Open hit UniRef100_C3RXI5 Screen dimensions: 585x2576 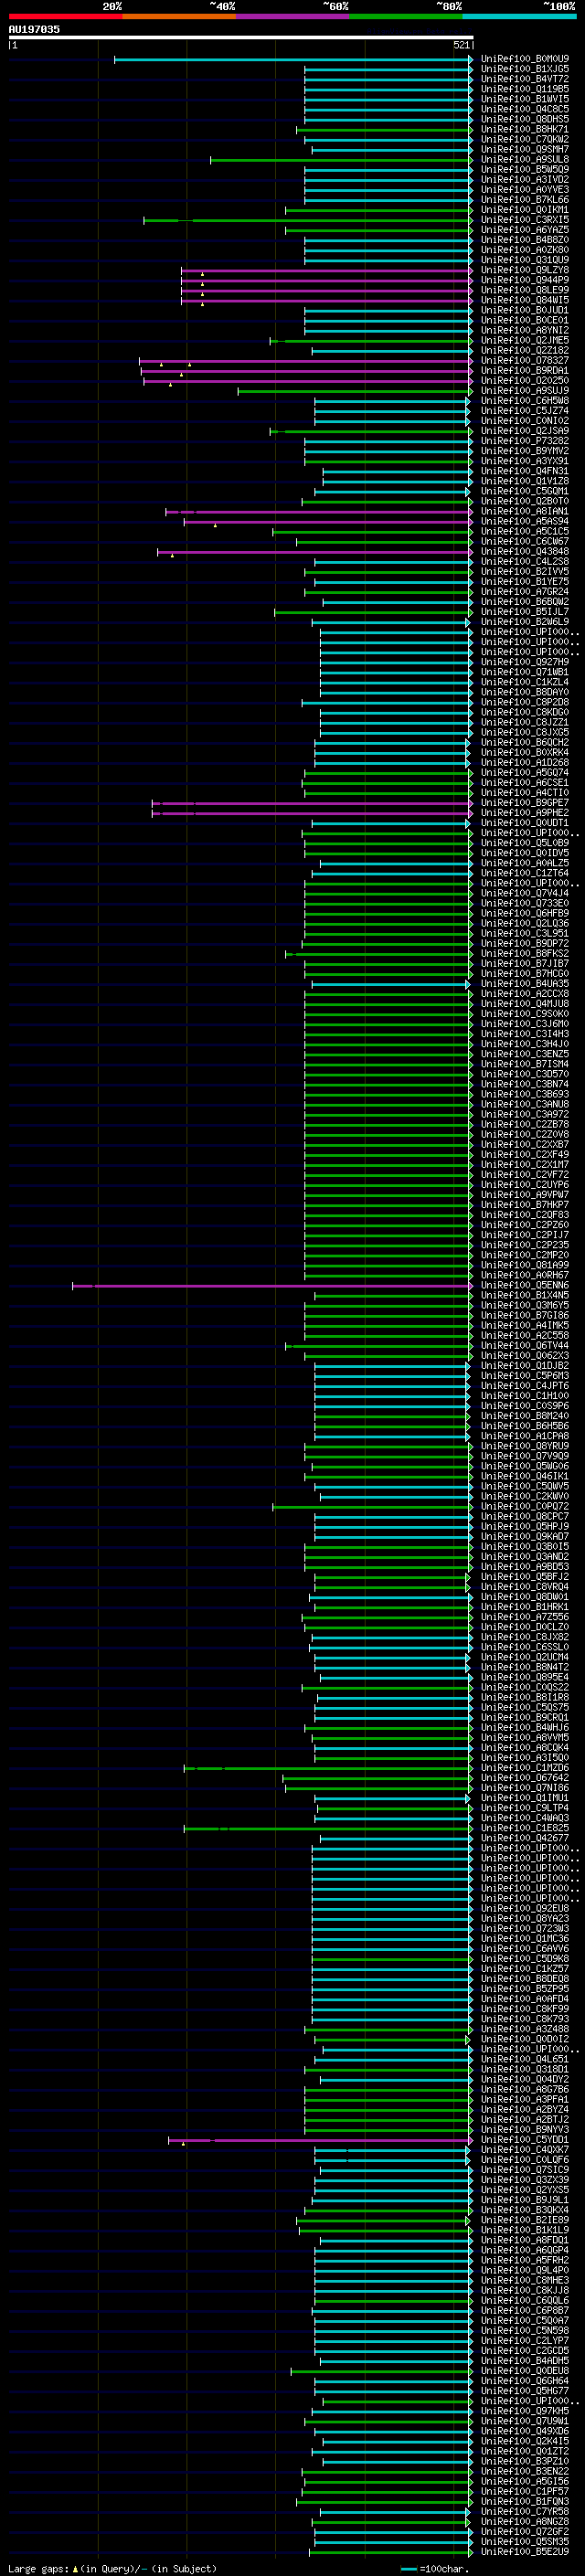[525, 220]
